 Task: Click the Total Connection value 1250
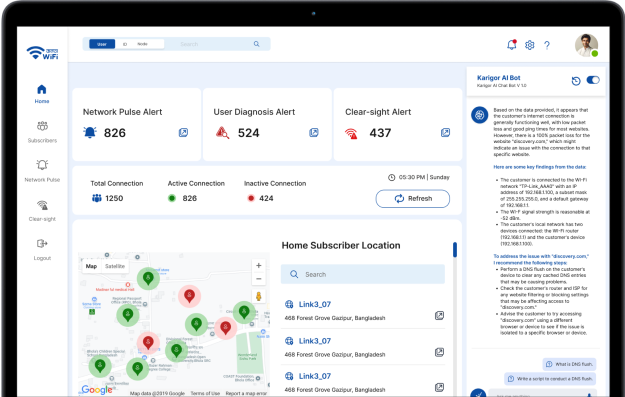[x=114, y=198]
